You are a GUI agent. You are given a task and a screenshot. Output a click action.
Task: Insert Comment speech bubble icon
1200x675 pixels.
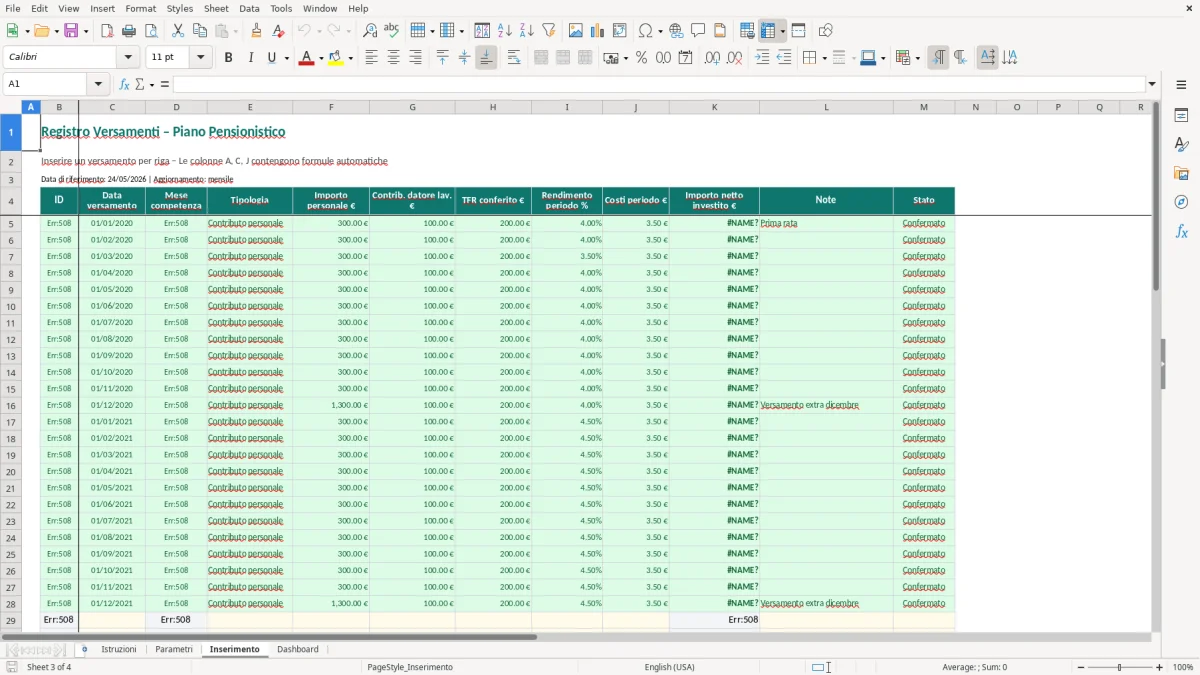[x=699, y=31]
